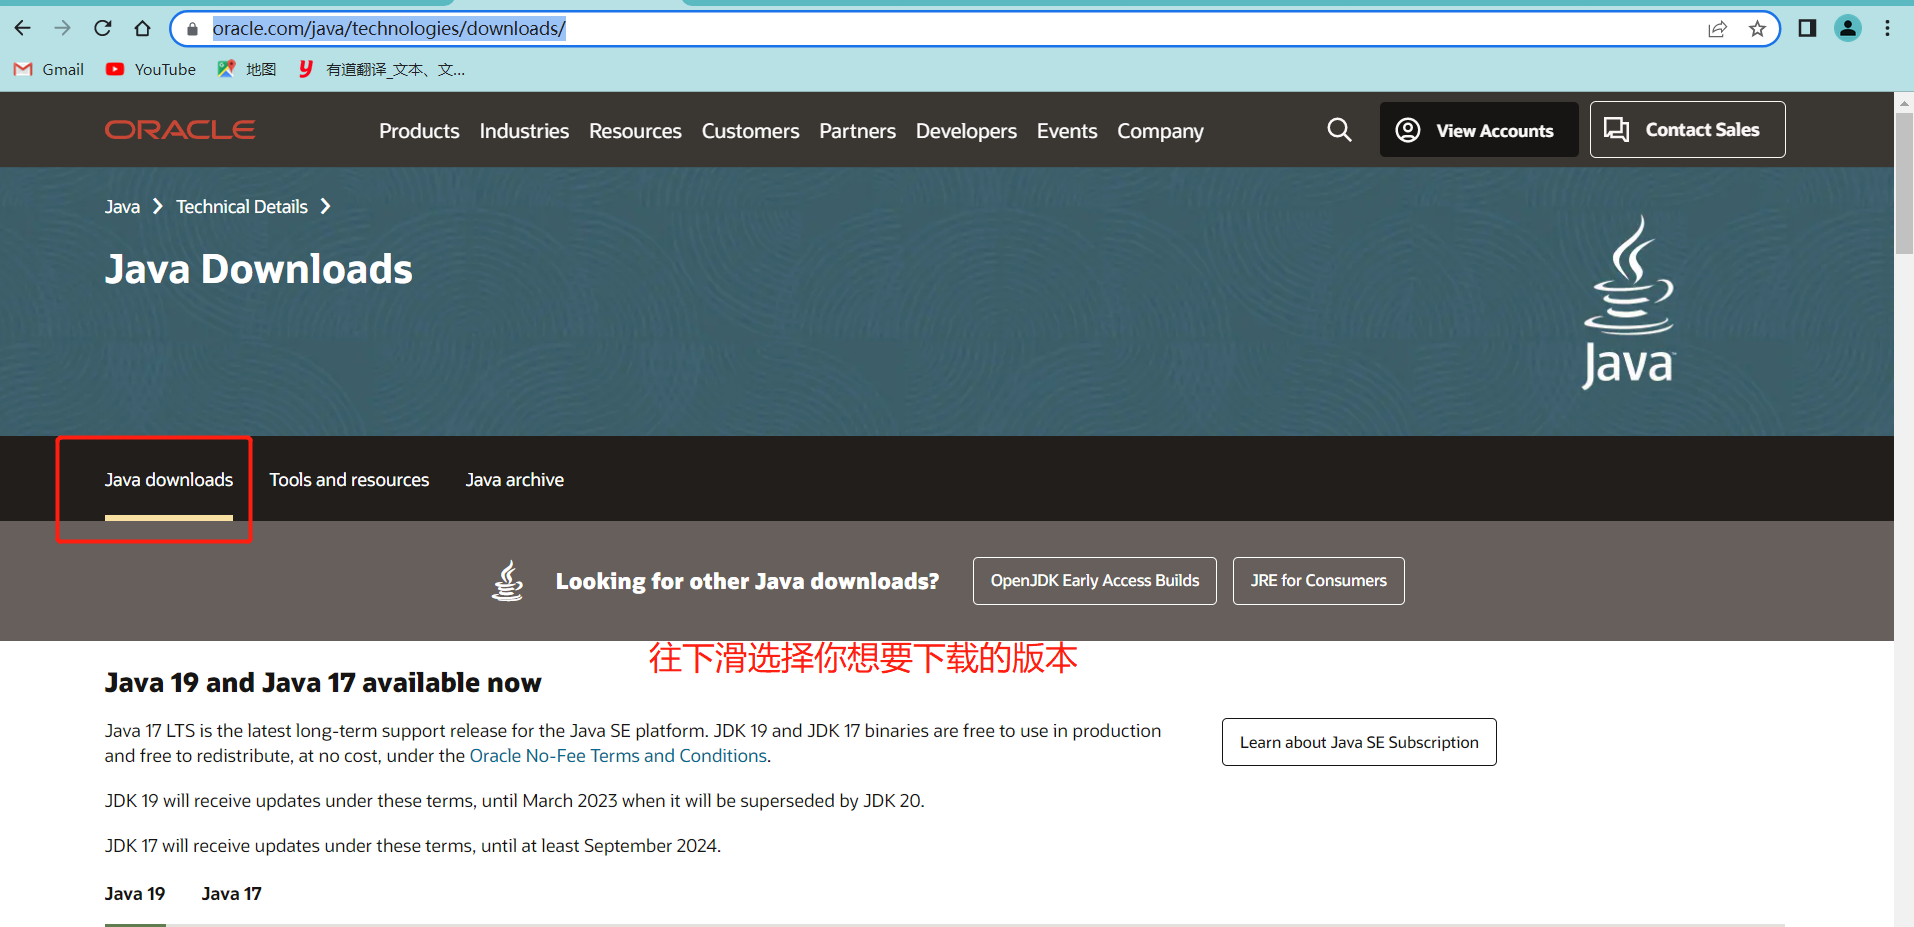Open the YouTube bookmark
The height and width of the screenshot is (927, 1914).
[x=151, y=69]
